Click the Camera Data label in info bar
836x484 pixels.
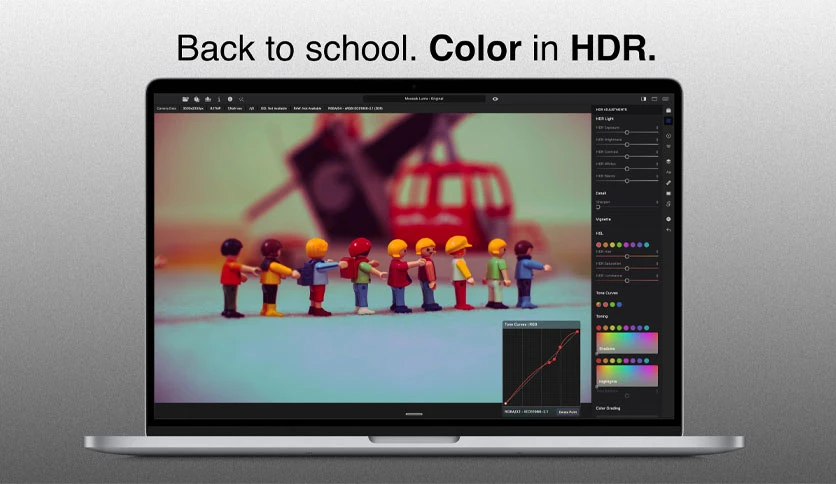click(166, 108)
